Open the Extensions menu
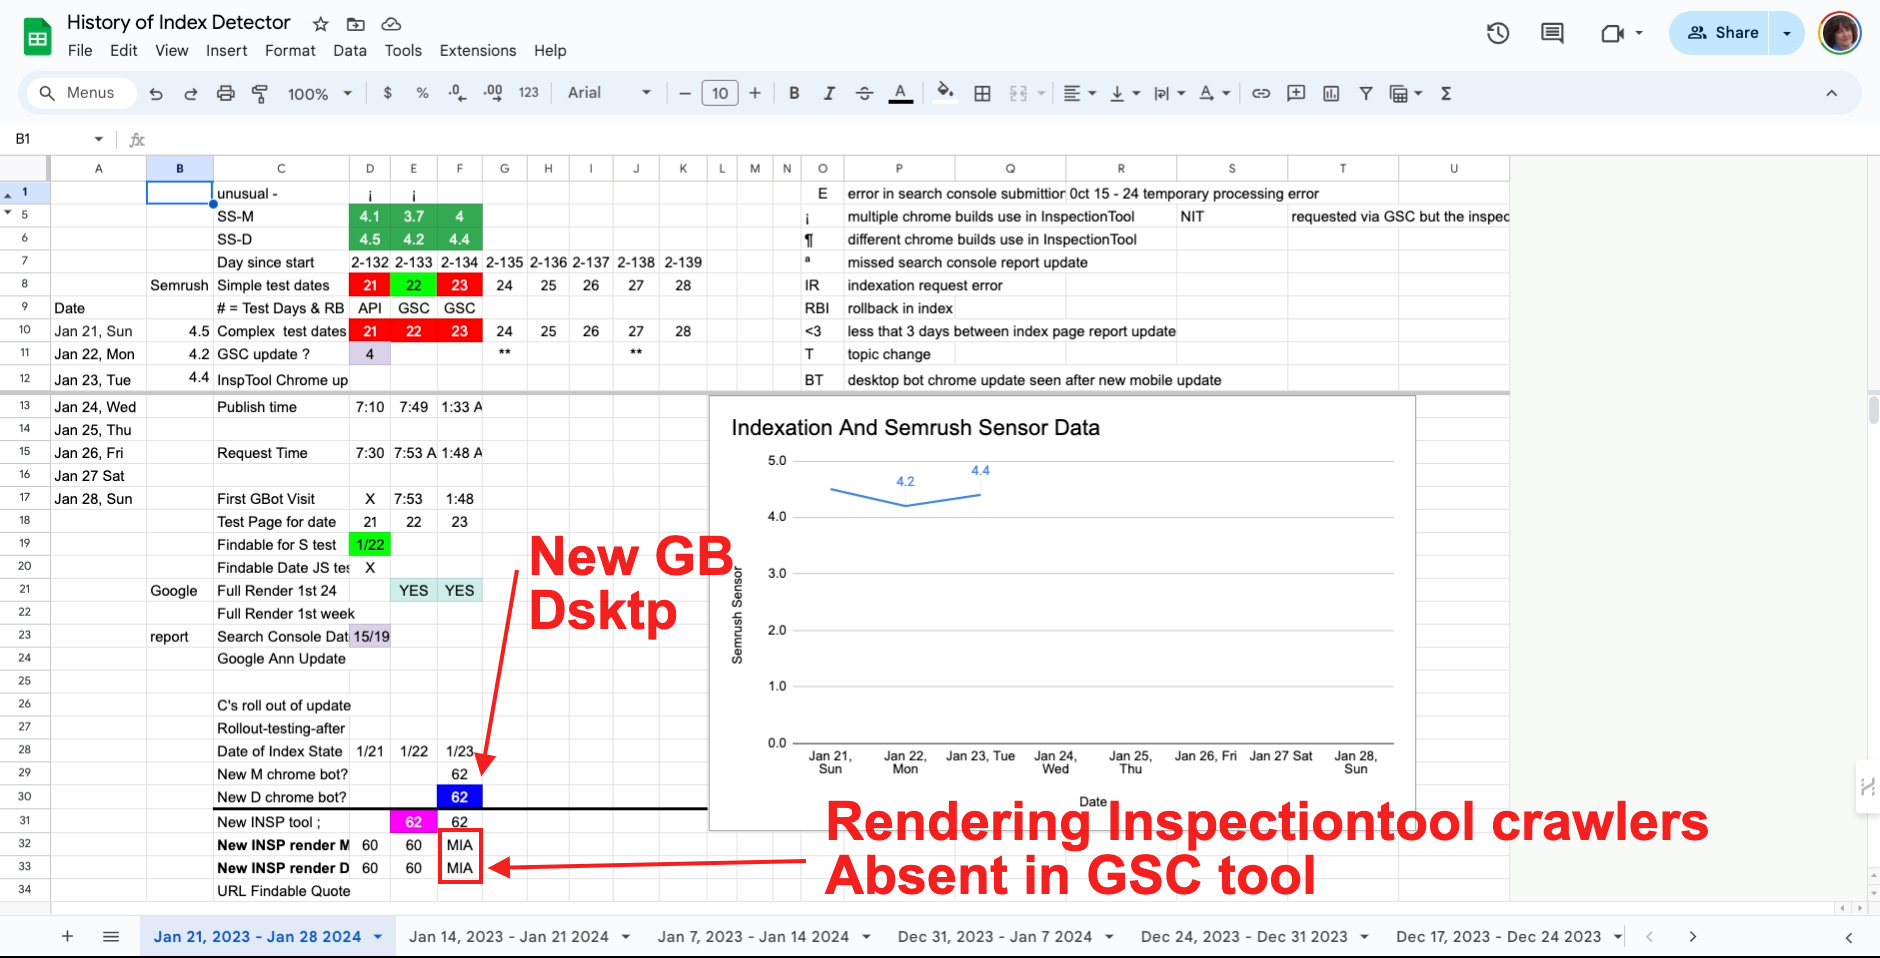This screenshot has height=958, width=1880. click(x=478, y=51)
